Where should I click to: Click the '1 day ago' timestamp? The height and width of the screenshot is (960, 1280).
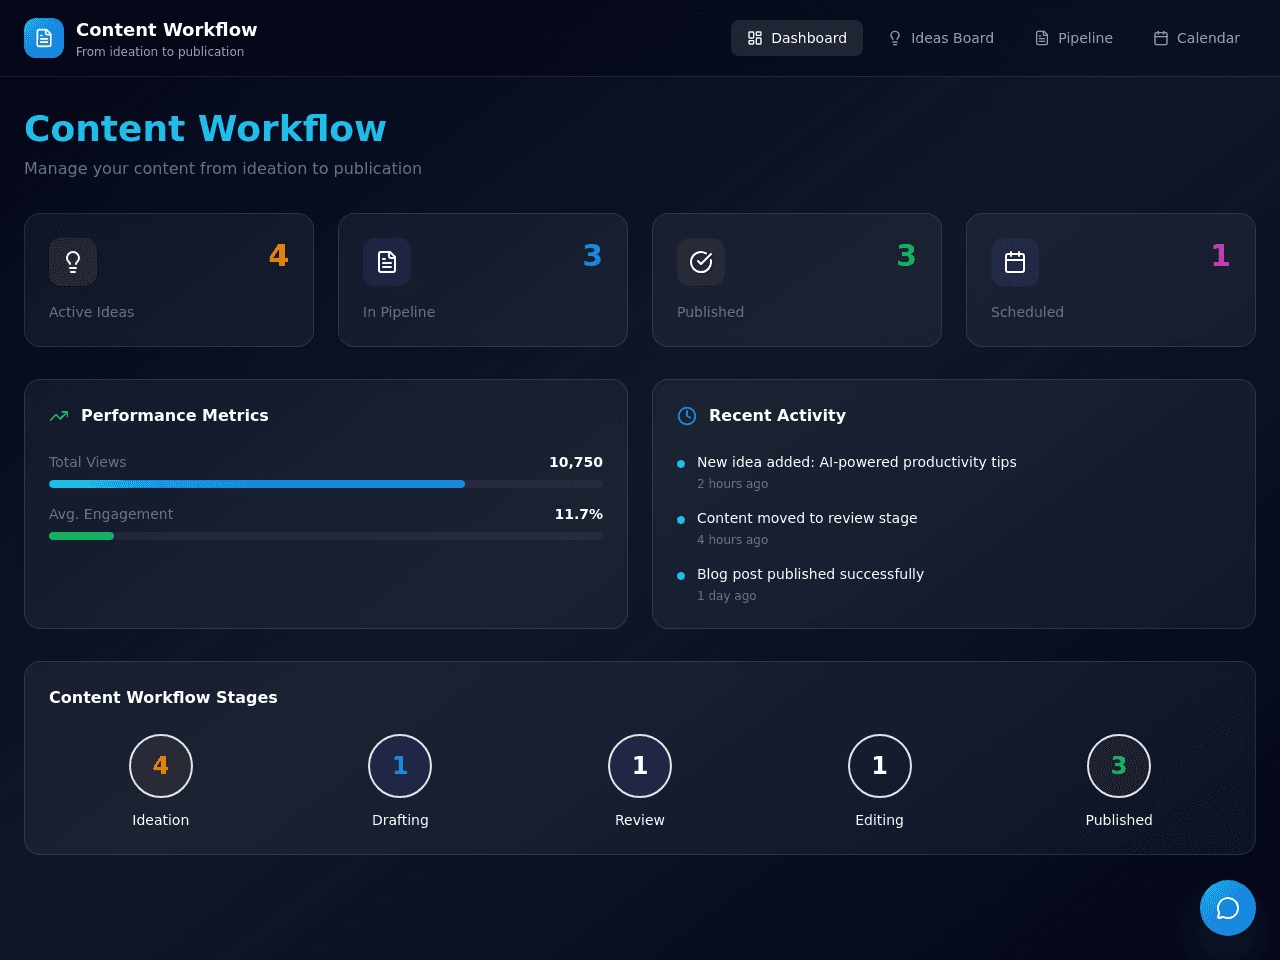coord(727,596)
